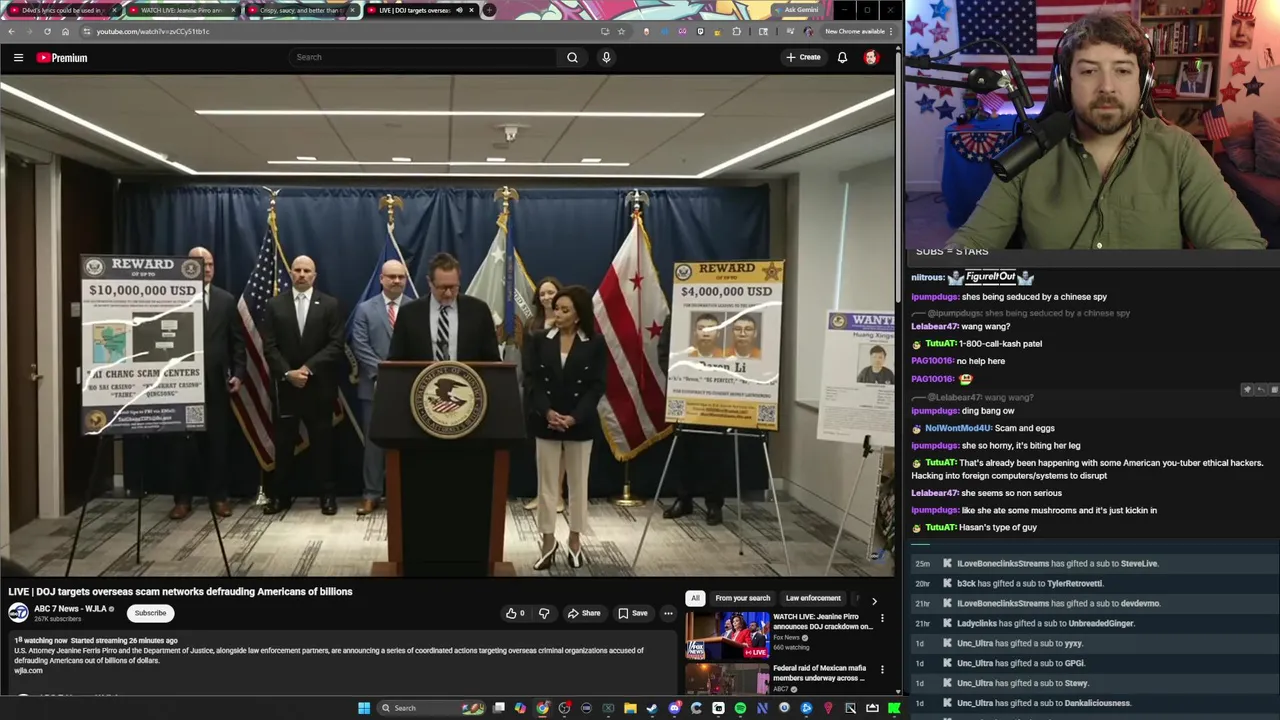Open Windows Start menu
Viewport: 1280px width, 720px height.
[x=364, y=708]
